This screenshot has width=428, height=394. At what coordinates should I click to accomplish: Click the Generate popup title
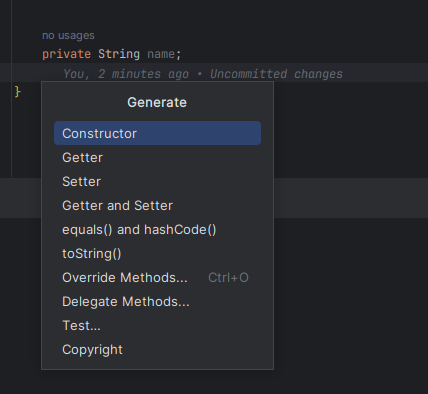157,102
